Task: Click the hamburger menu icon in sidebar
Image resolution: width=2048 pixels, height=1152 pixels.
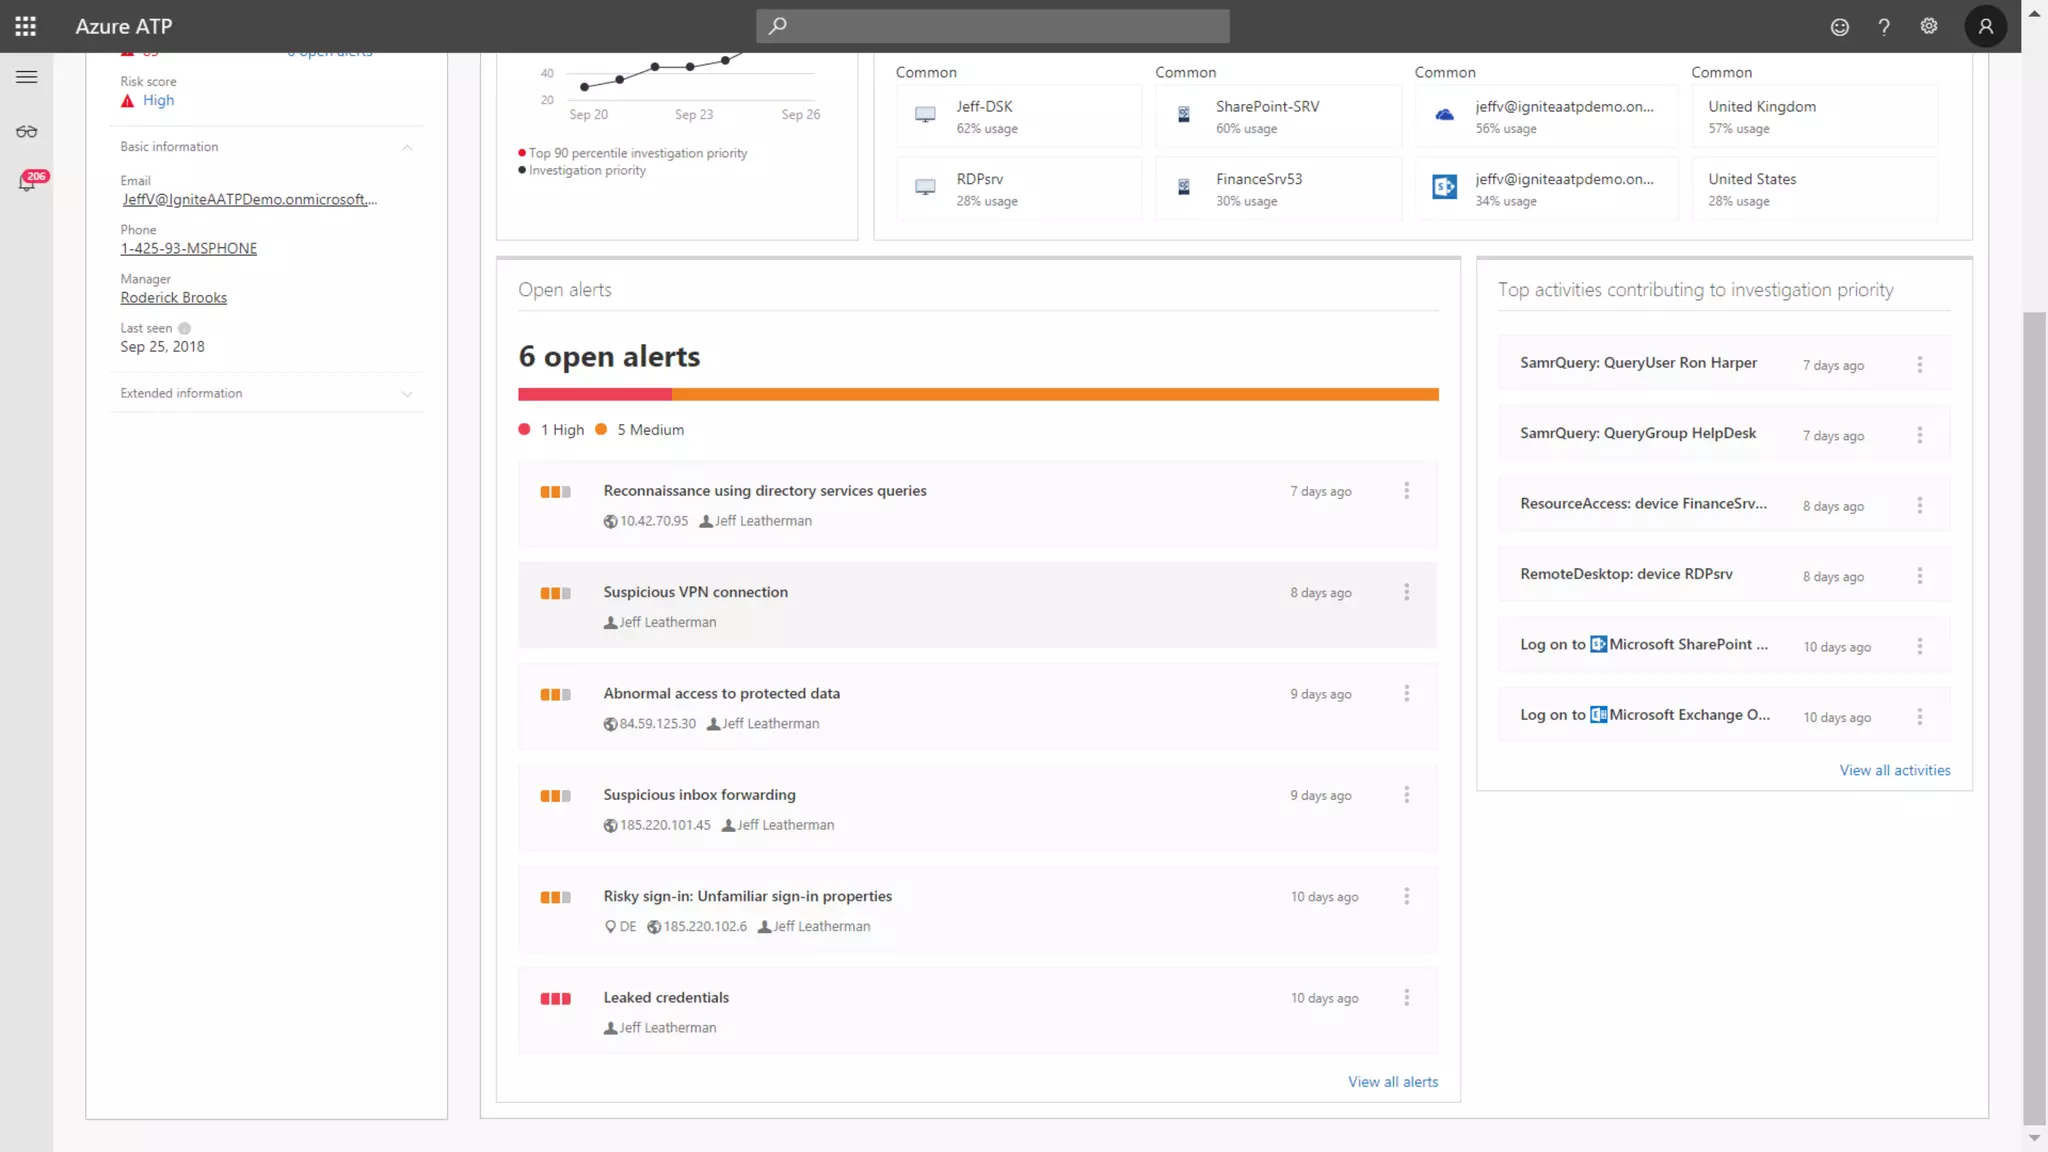Action: pyautogui.click(x=27, y=77)
